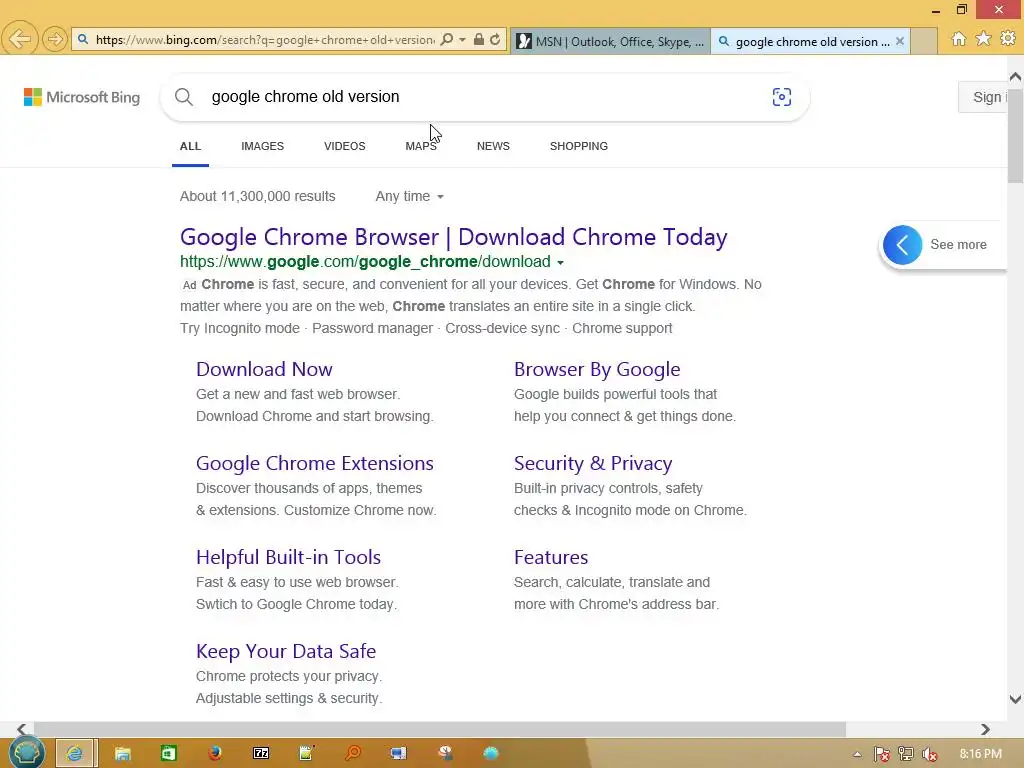Switch to SHOPPING results
This screenshot has width=1024, height=768.
[579, 146]
